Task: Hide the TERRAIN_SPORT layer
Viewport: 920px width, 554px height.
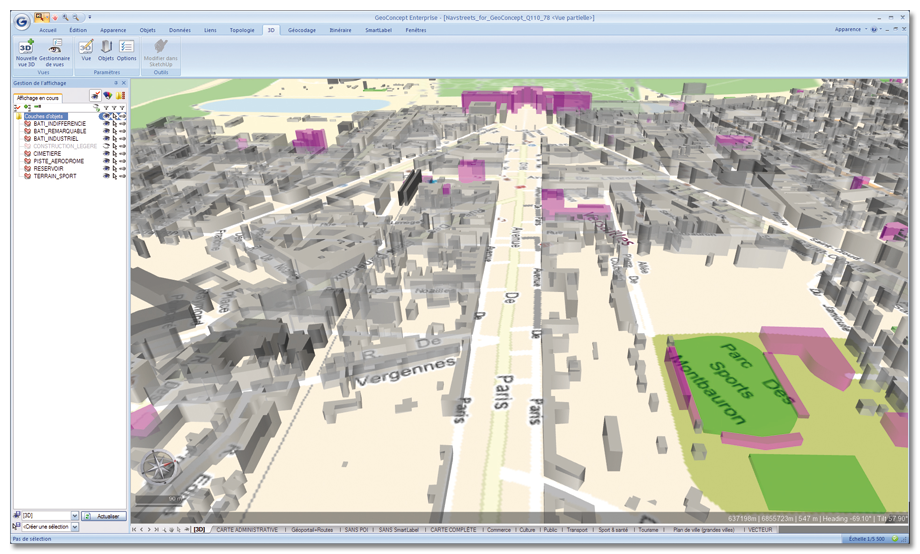Action: point(106,176)
